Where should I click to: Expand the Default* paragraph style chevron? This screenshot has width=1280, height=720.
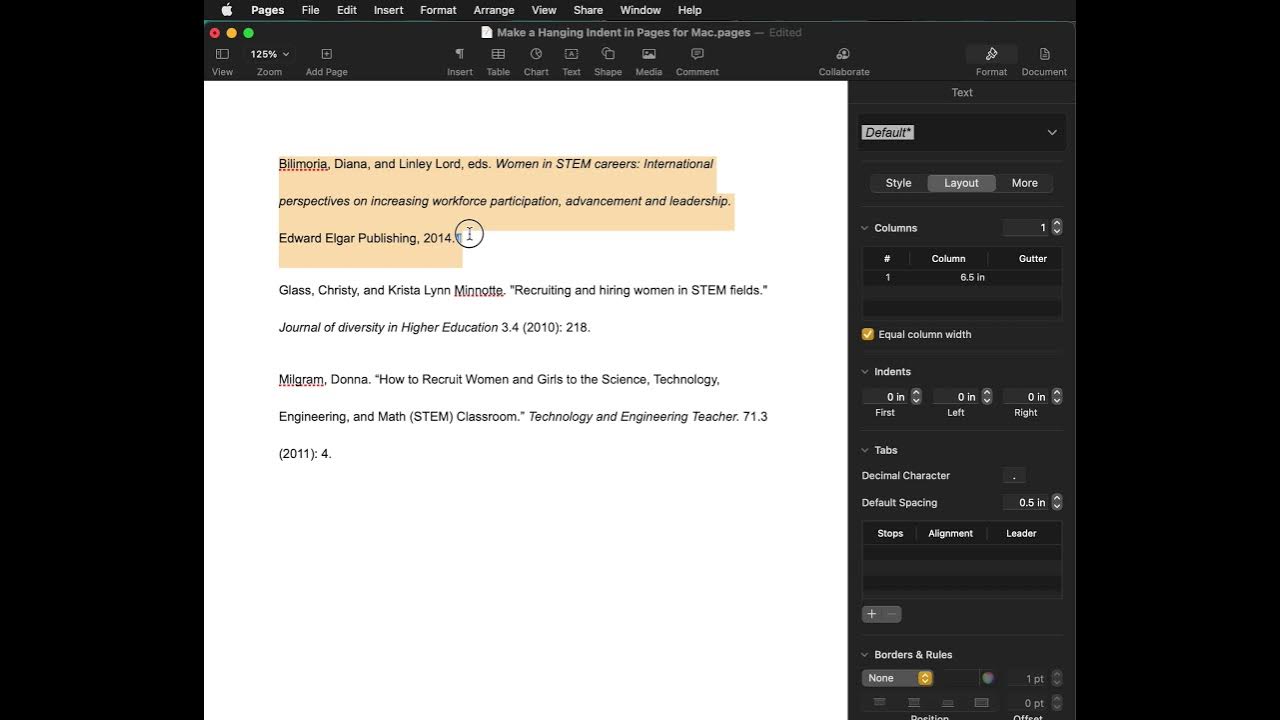coord(1052,132)
